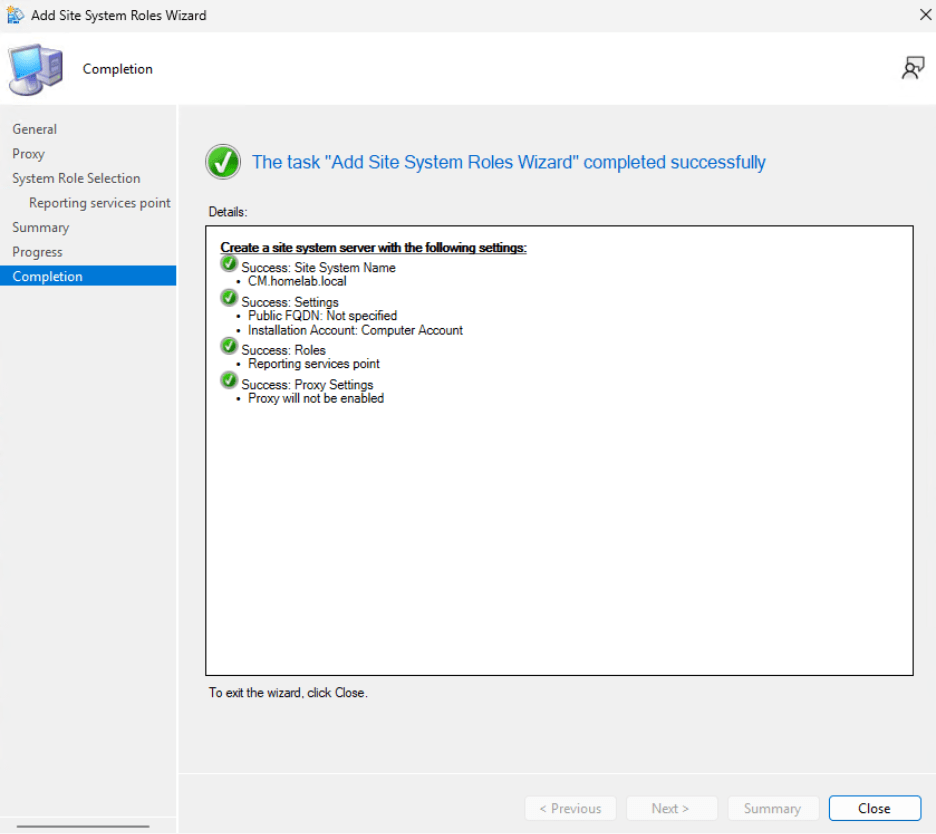
Task: Select the Completion step in sidebar
Action: click(48, 277)
